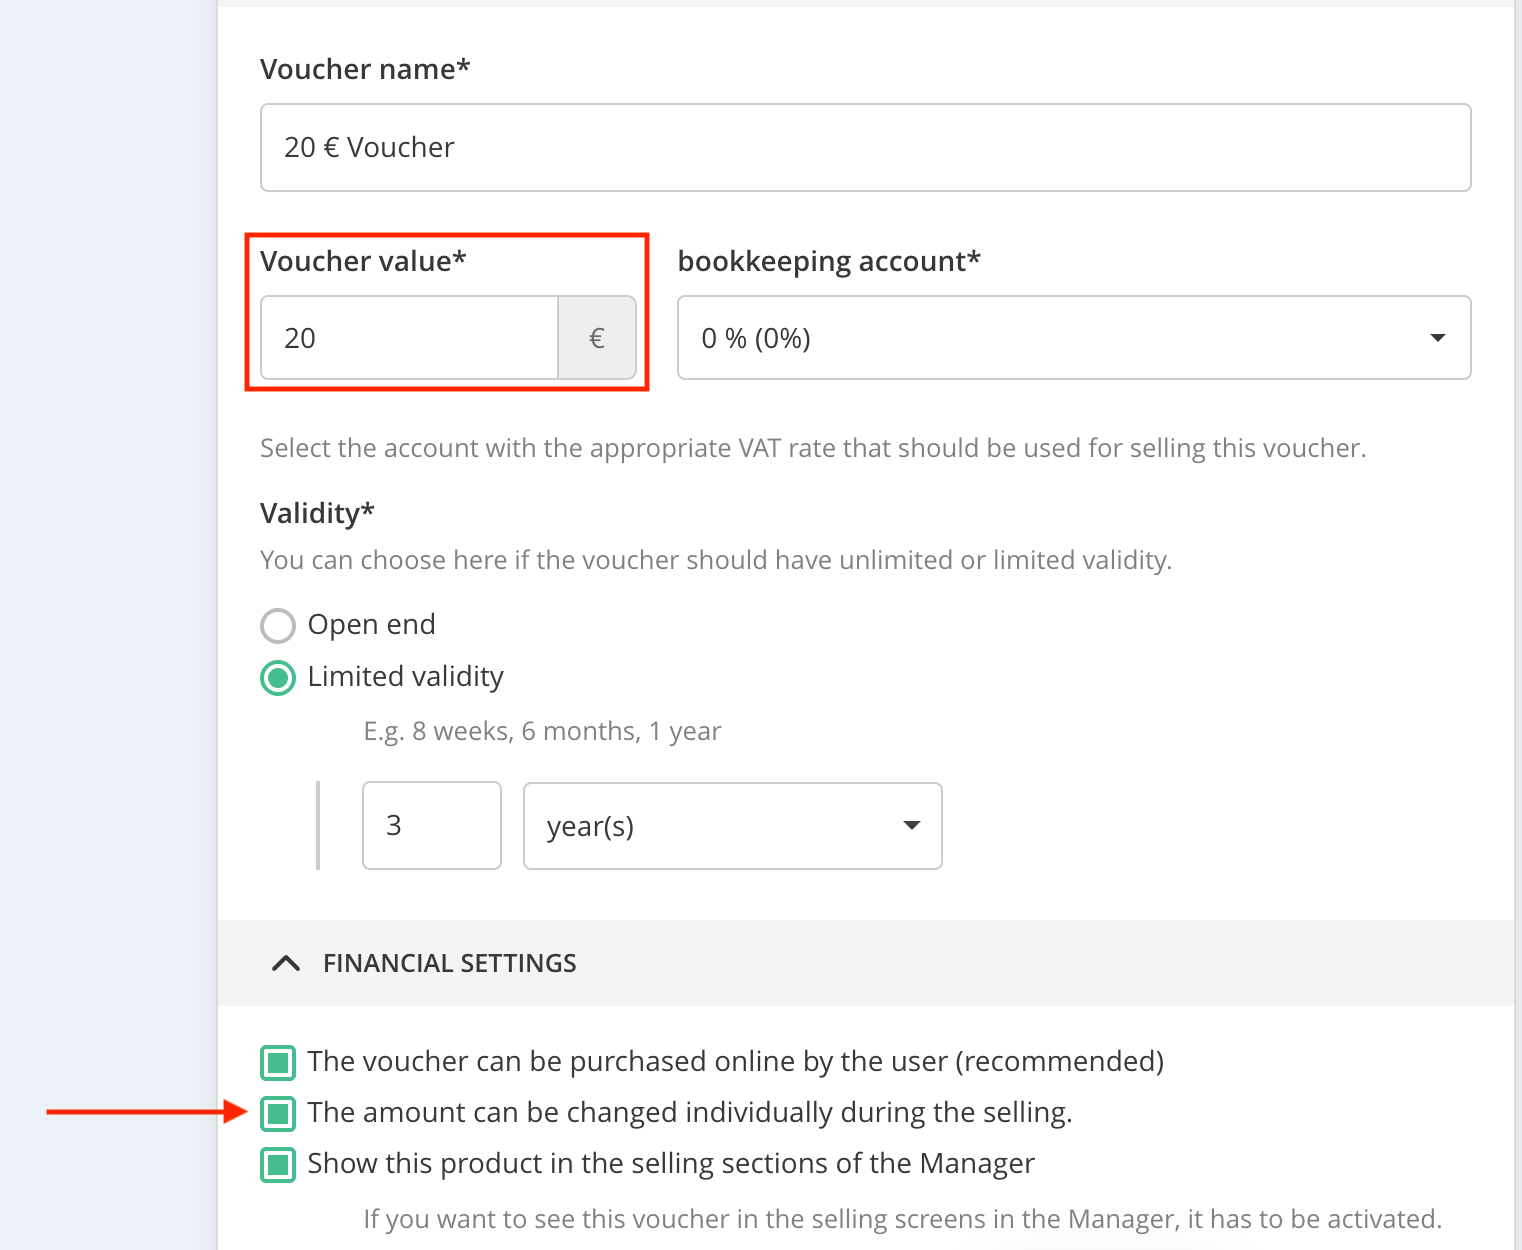Click the validity duration number field

(431, 826)
